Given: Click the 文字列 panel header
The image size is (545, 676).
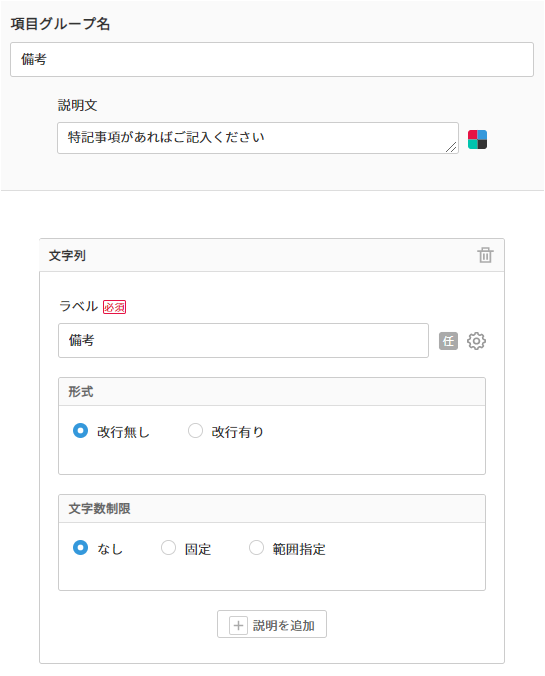Looking at the screenshot, I should [272, 255].
